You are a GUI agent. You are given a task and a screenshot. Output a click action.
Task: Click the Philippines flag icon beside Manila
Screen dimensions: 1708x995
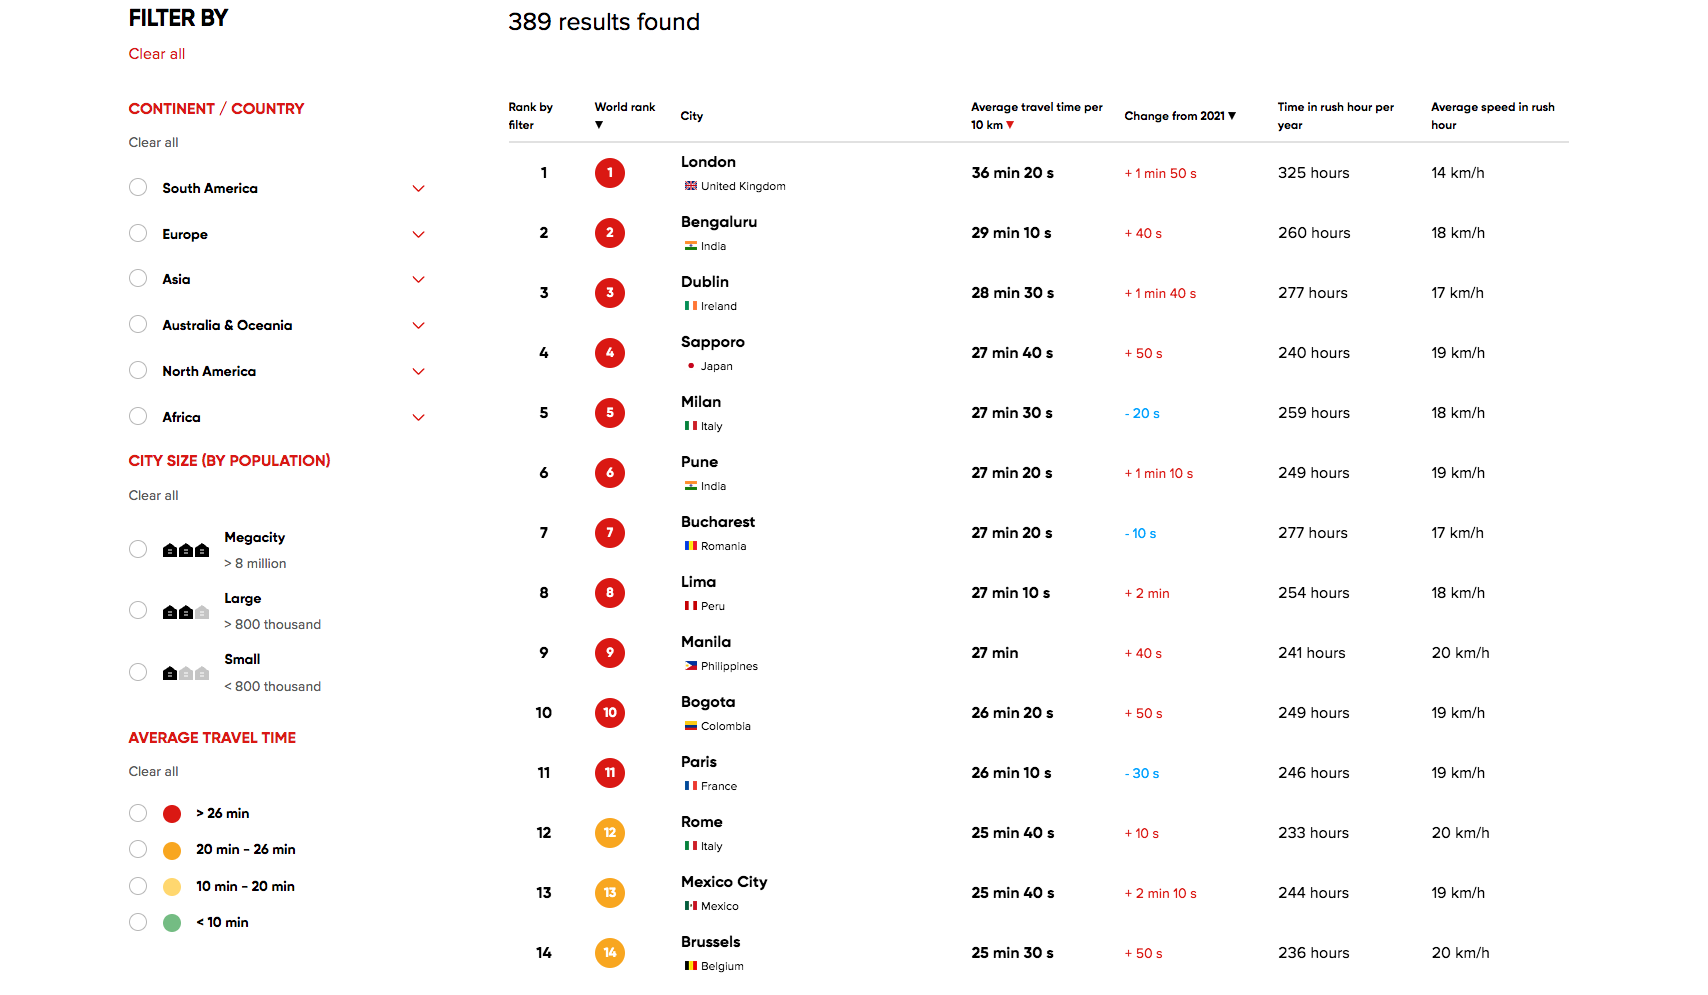coord(690,666)
